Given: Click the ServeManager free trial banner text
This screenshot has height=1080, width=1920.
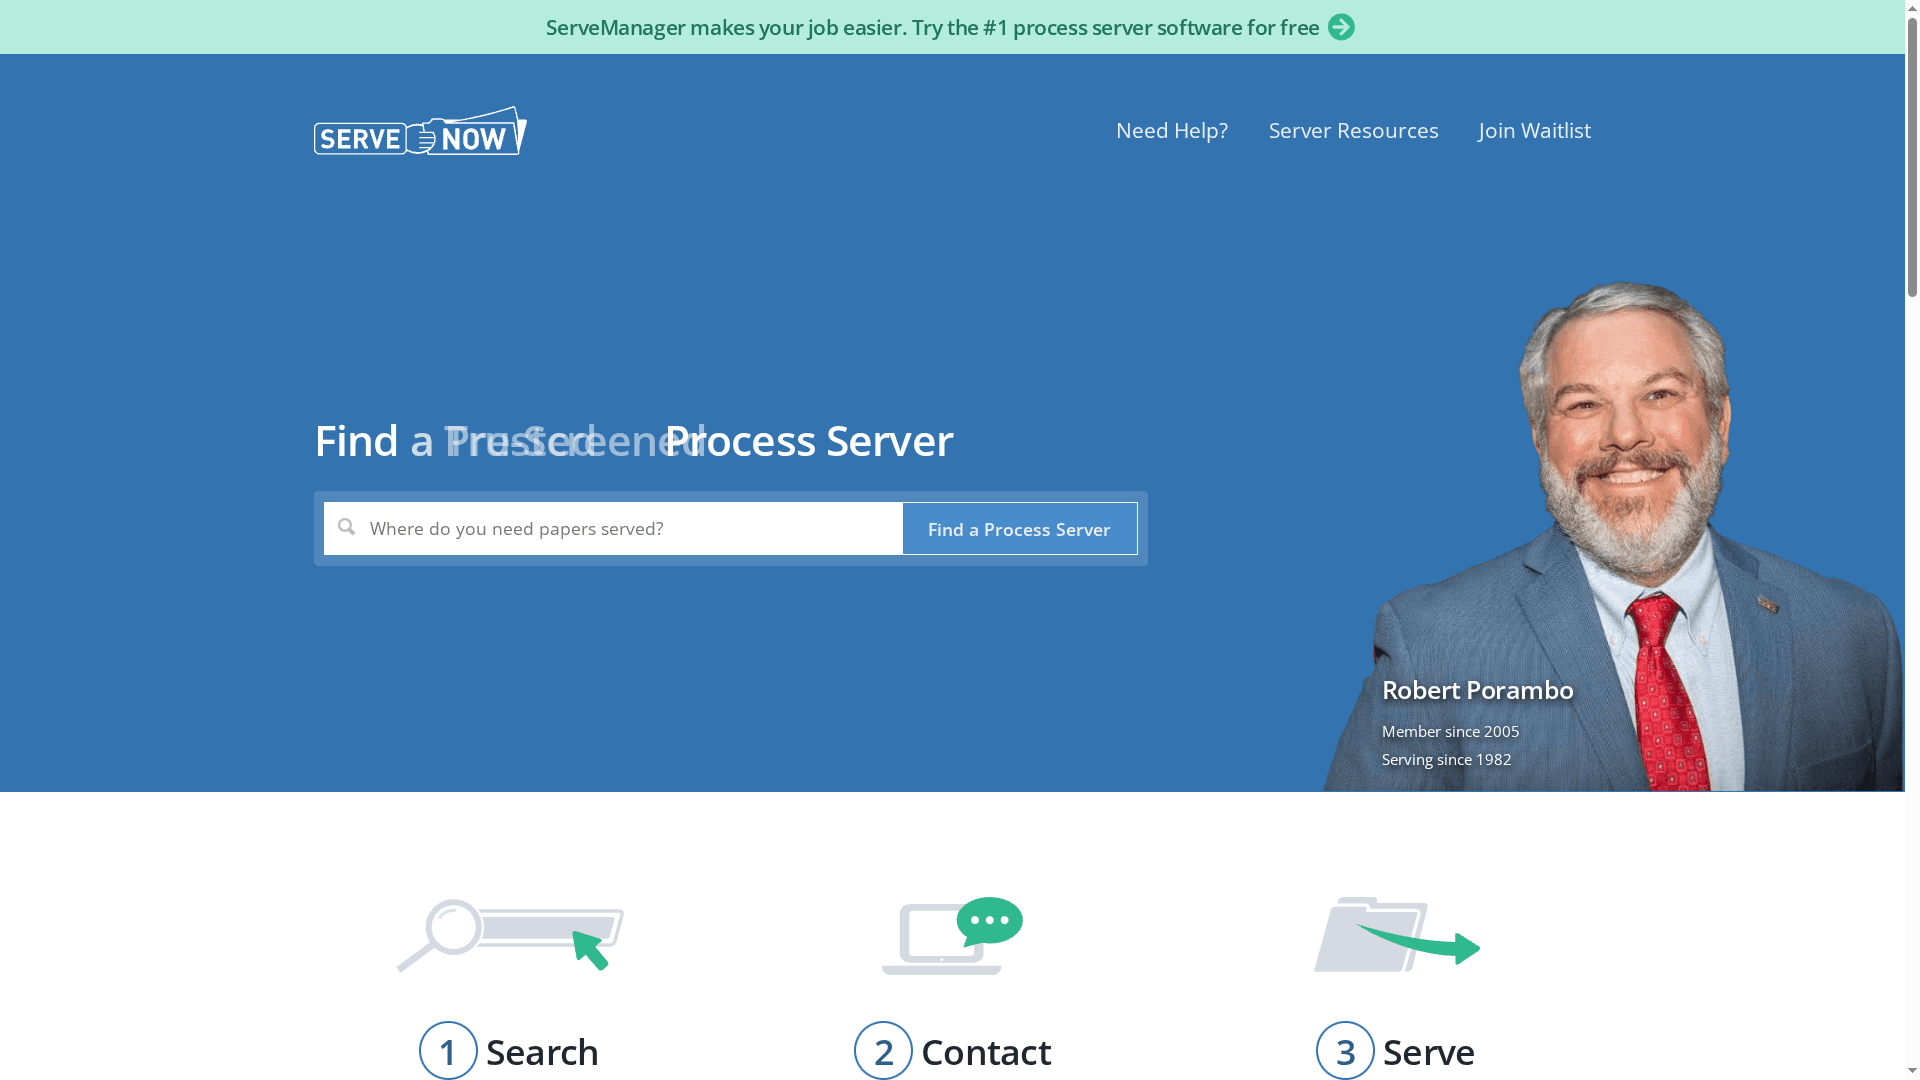Looking at the screenshot, I should 930,27.
